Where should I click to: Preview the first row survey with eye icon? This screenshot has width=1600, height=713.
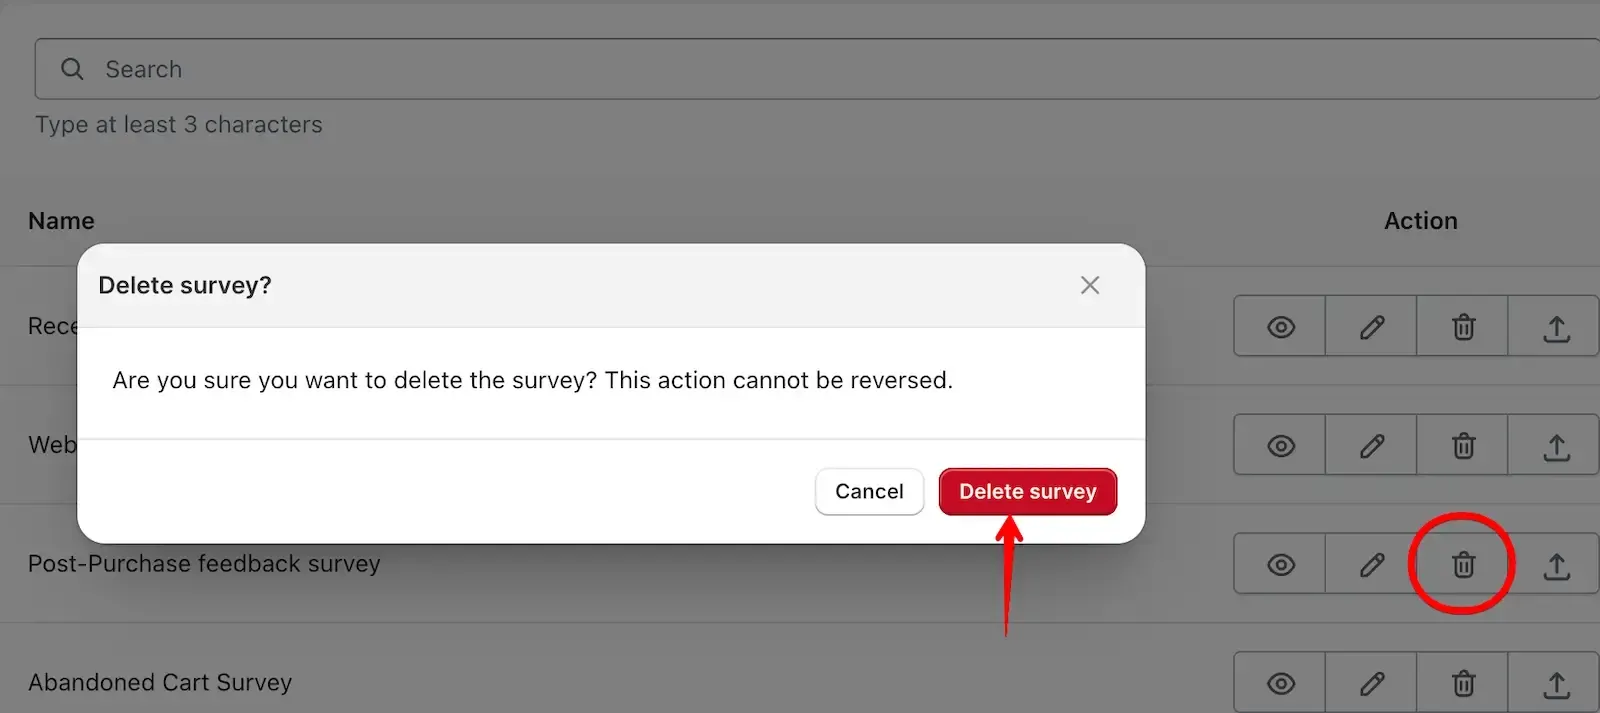pos(1280,326)
